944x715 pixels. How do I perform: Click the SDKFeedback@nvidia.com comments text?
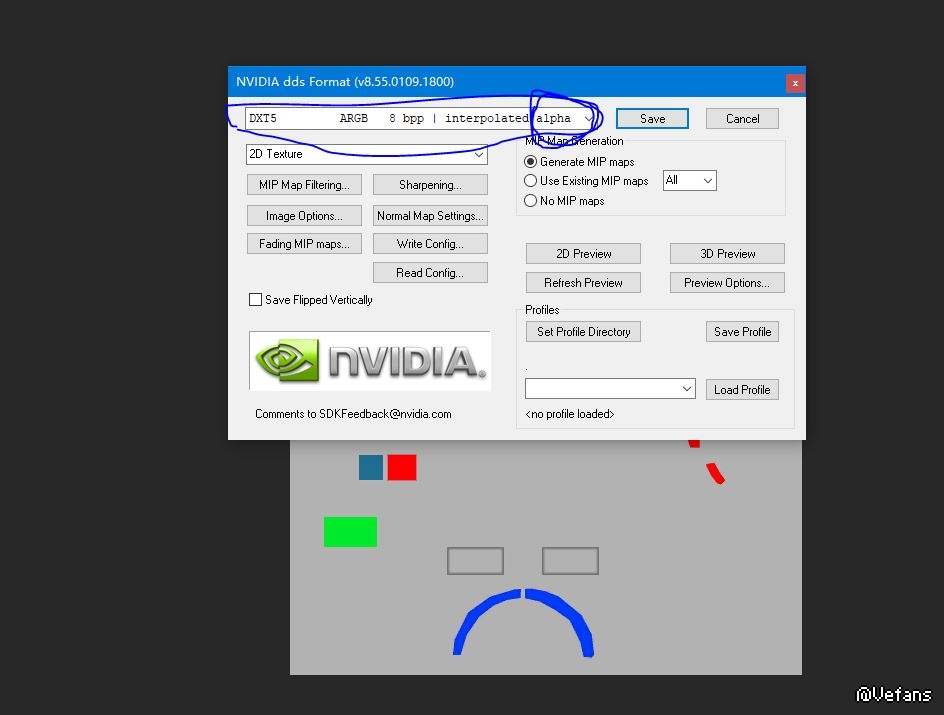(353, 414)
